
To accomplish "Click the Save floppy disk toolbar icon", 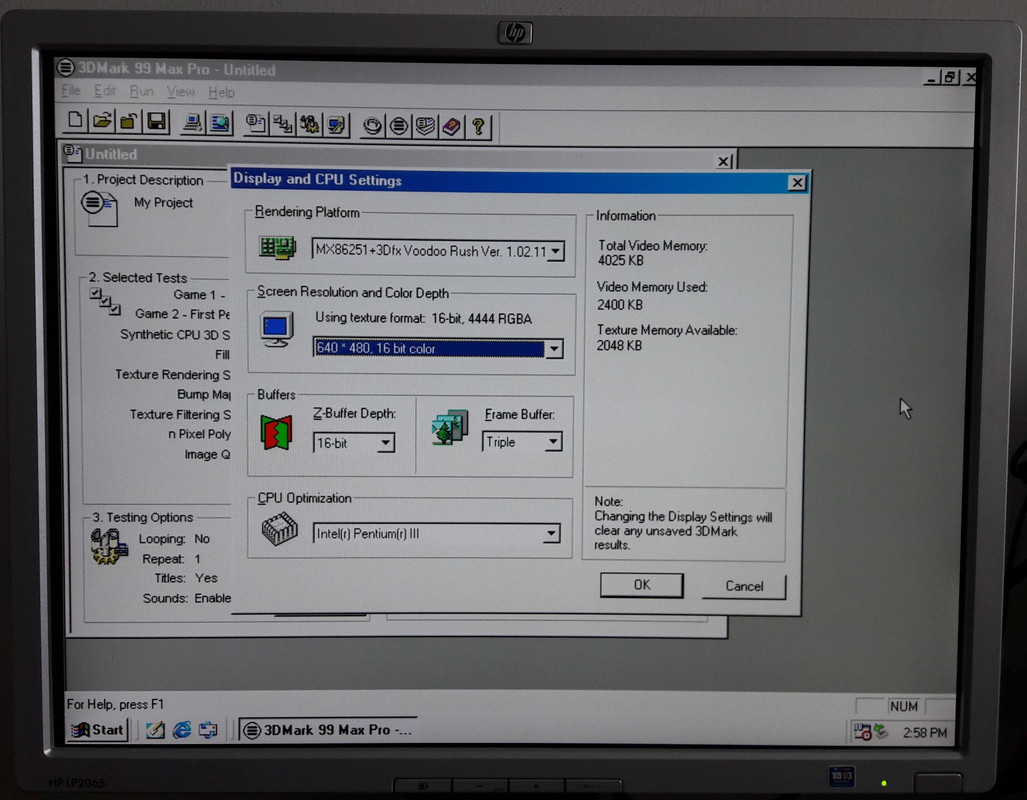I will (157, 122).
